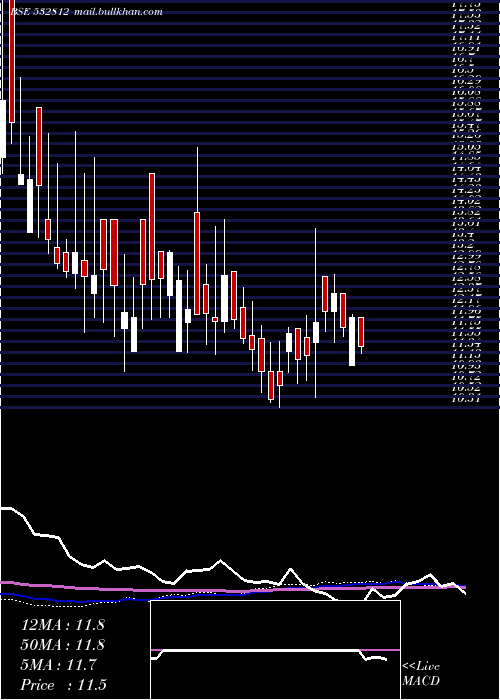Viewport: 500px width, 700px height.
Task: Click the 10.31 price axis label
Action: pyautogui.click(x=466, y=398)
